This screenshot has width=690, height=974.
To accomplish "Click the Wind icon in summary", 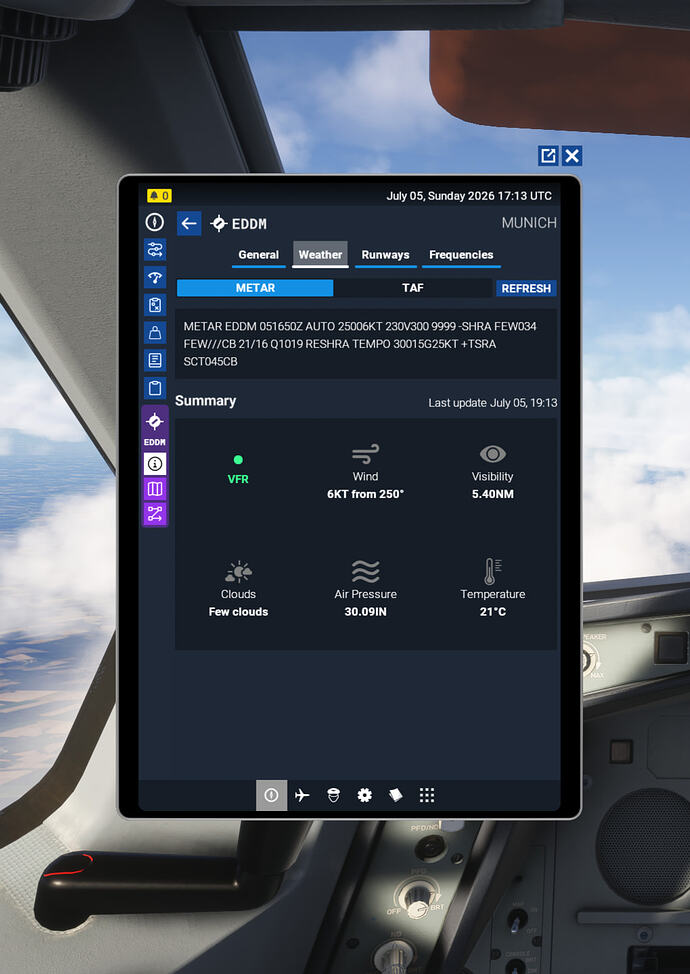I will [365, 454].
